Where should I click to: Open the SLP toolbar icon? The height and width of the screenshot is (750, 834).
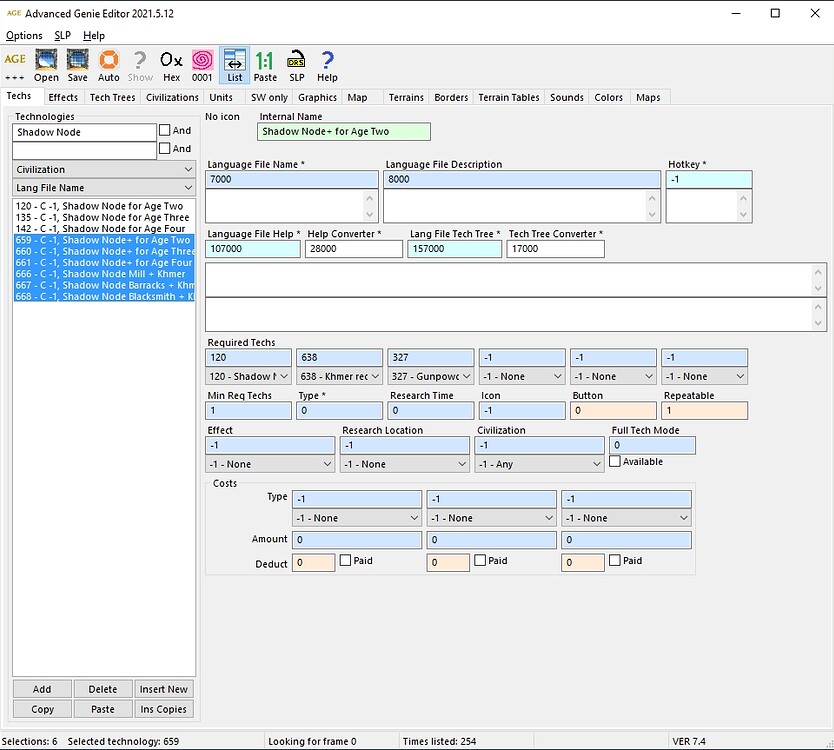click(296, 64)
